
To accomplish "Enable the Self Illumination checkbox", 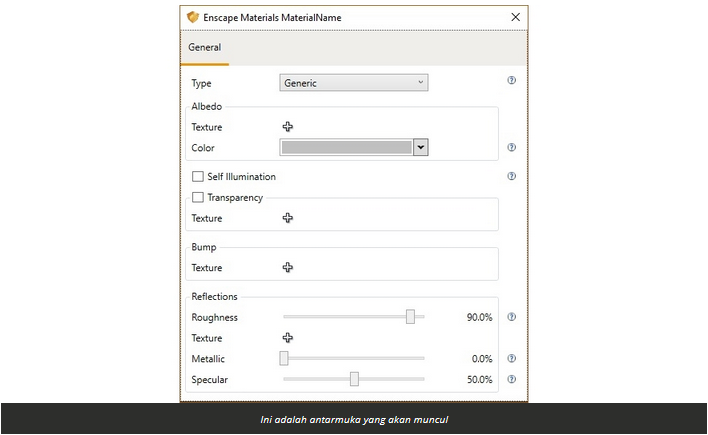I will pos(197,177).
